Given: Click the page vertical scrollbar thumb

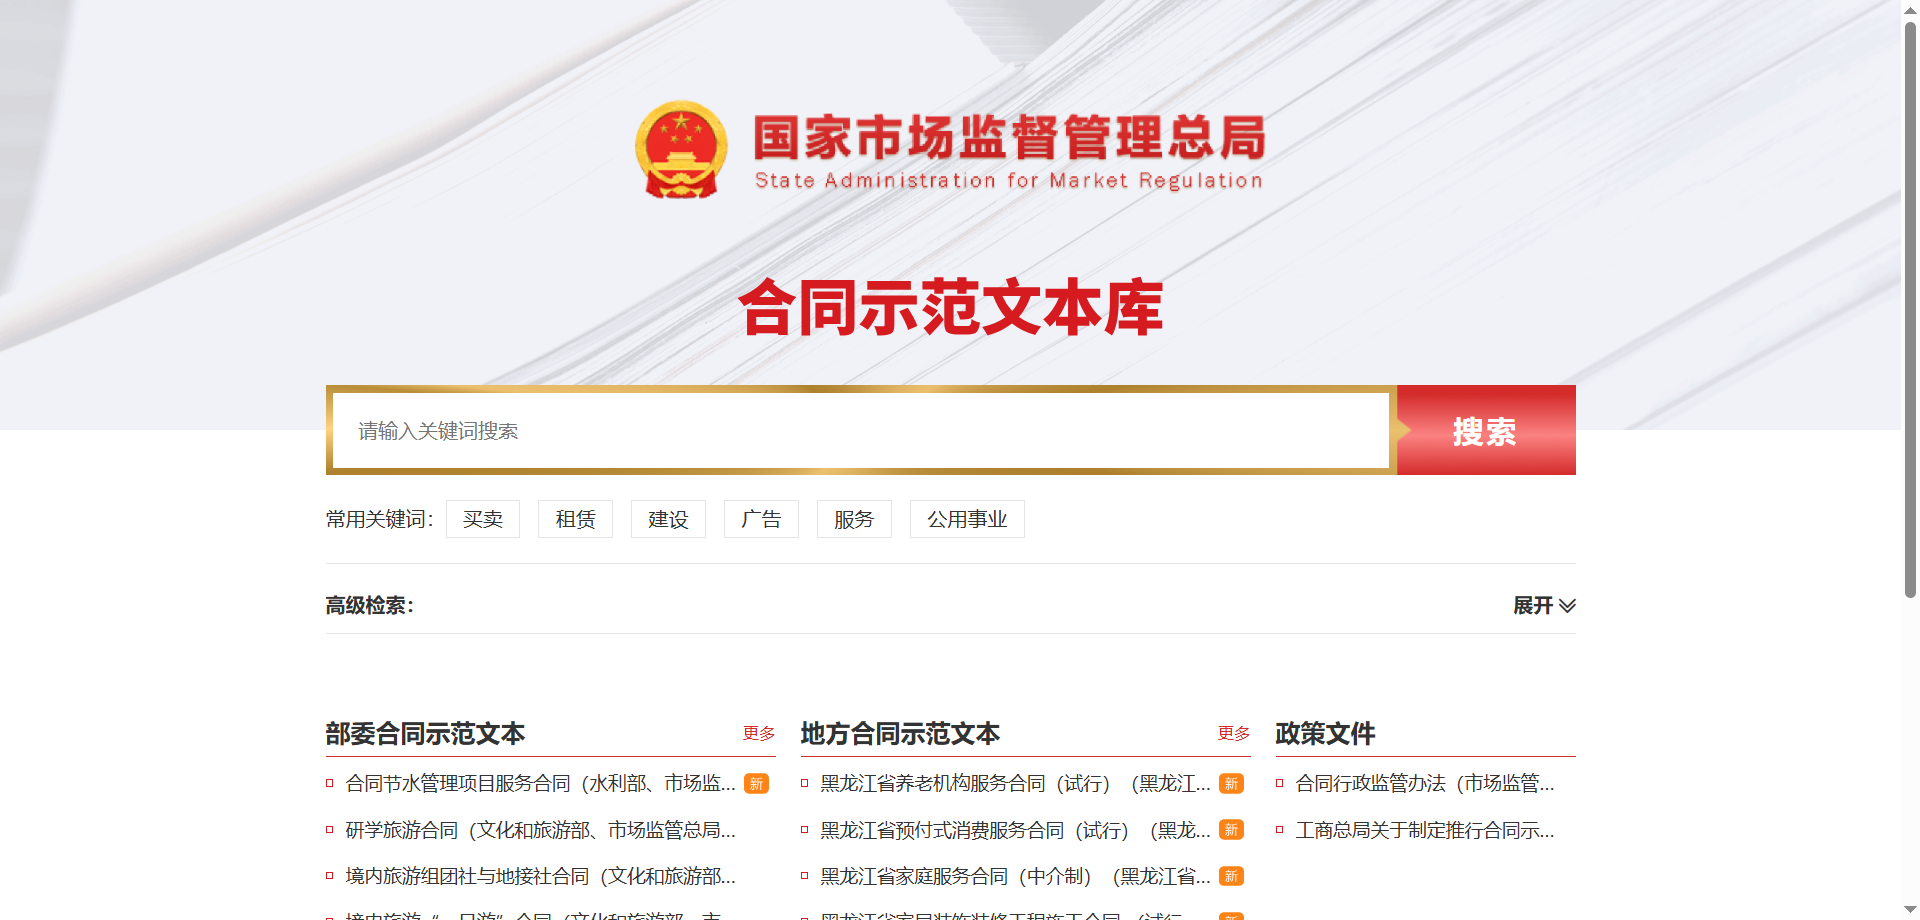Looking at the screenshot, I should pyautogui.click(x=1910, y=308).
